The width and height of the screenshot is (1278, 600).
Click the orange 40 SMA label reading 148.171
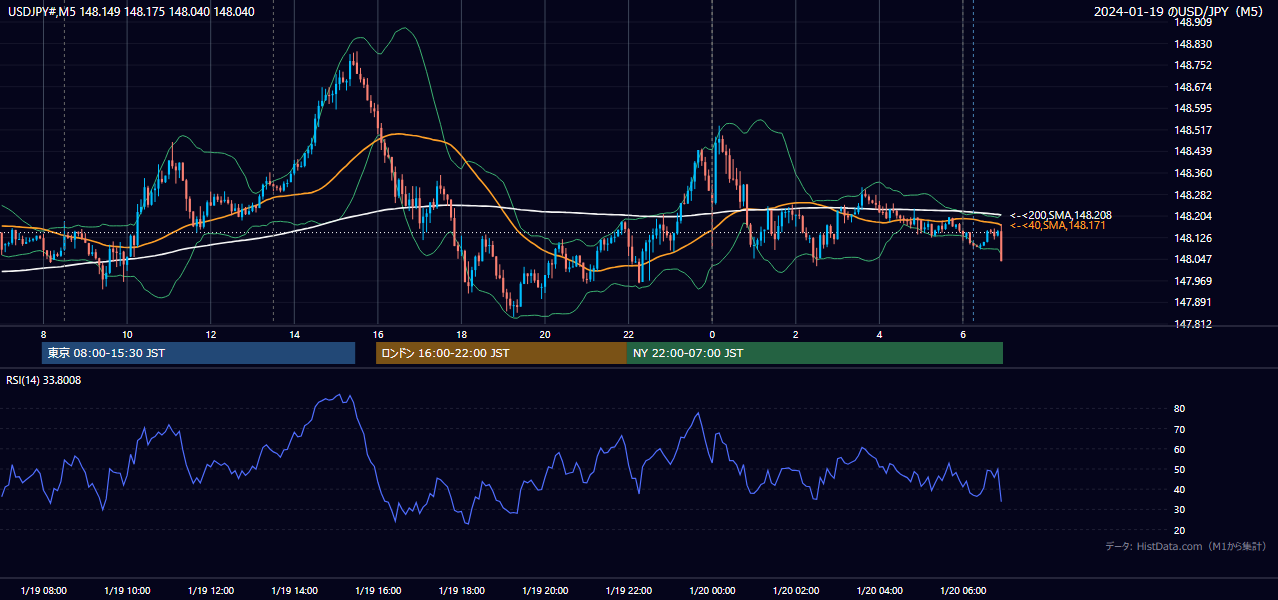point(1057,225)
